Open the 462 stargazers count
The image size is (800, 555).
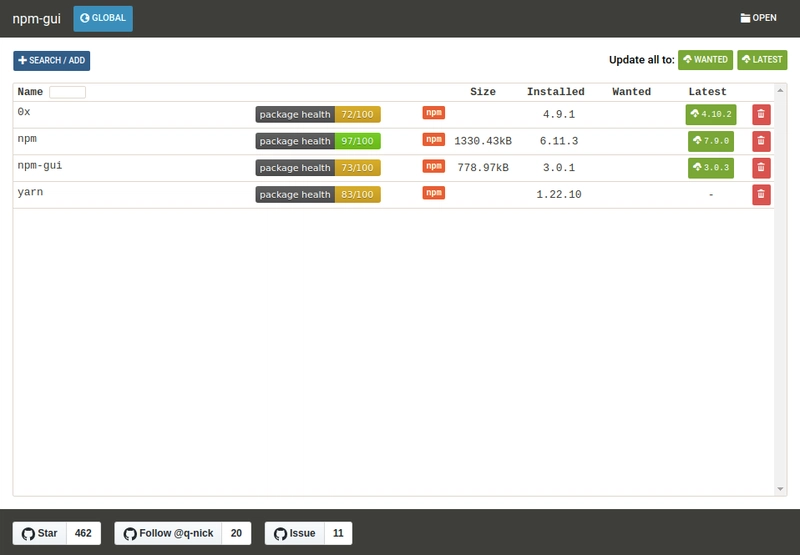pos(83,533)
